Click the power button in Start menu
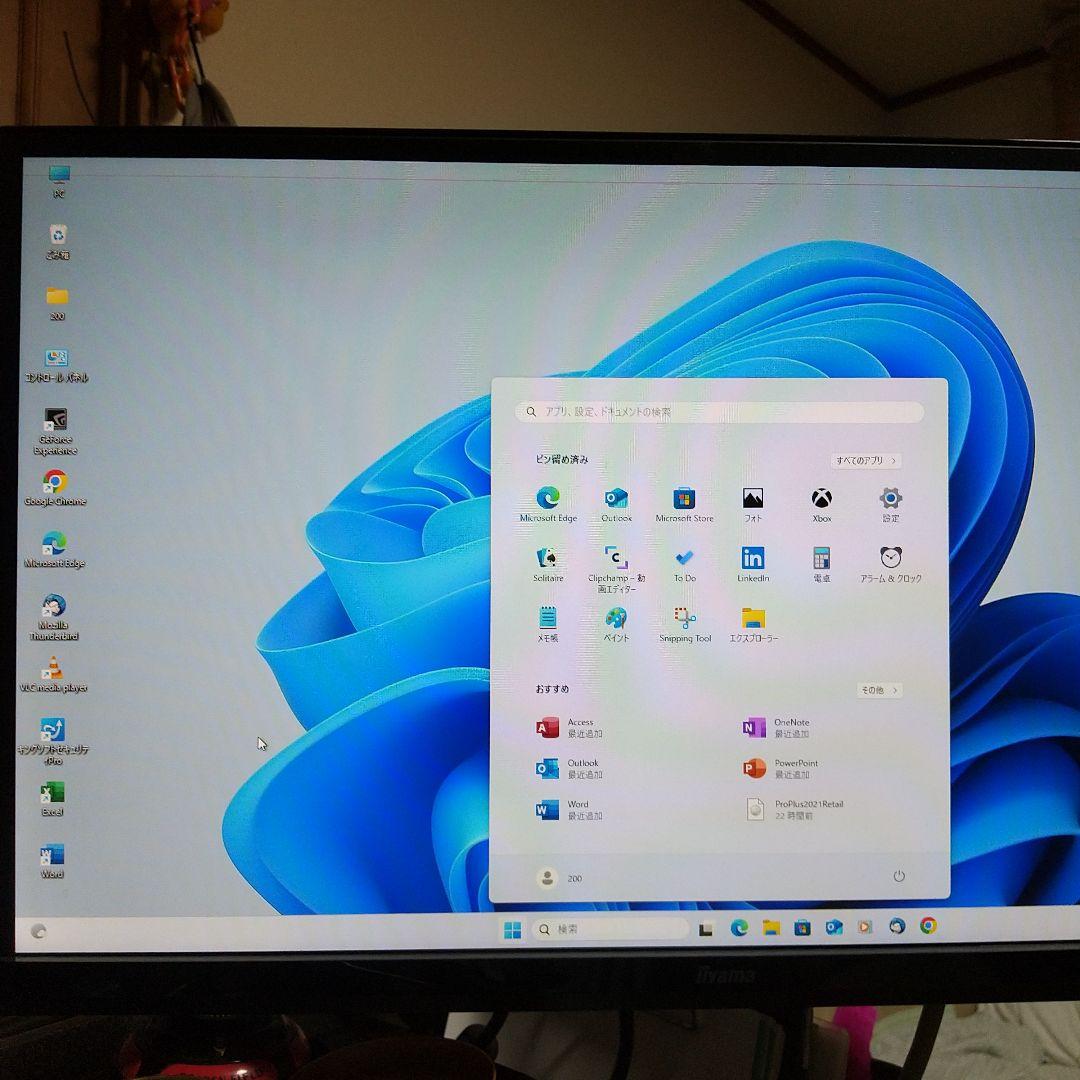The width and height of the screenshot is (1080, 1080). click(x=899, y=876)
